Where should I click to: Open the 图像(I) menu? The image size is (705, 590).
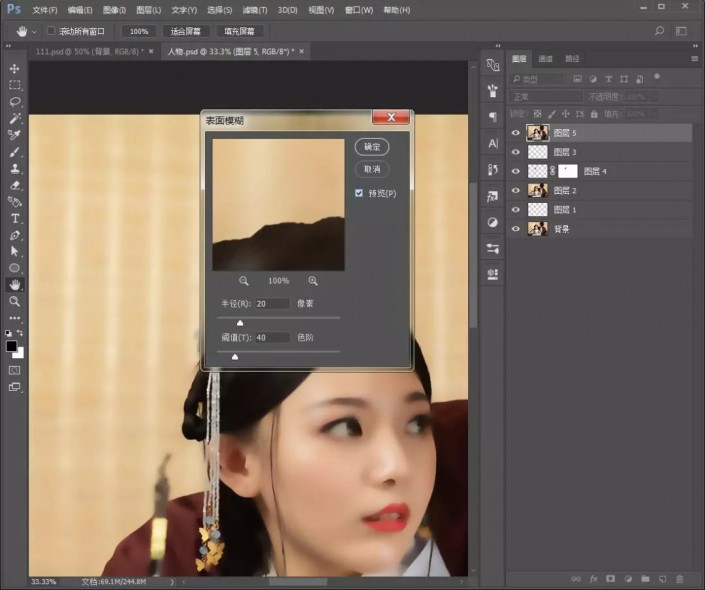(x=114, y=10)
